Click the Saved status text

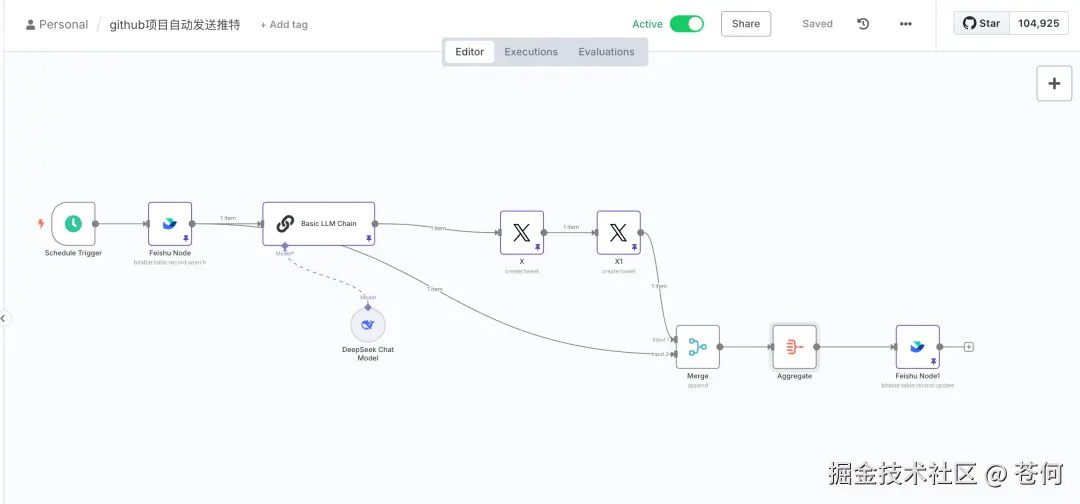tap(818, 24)
